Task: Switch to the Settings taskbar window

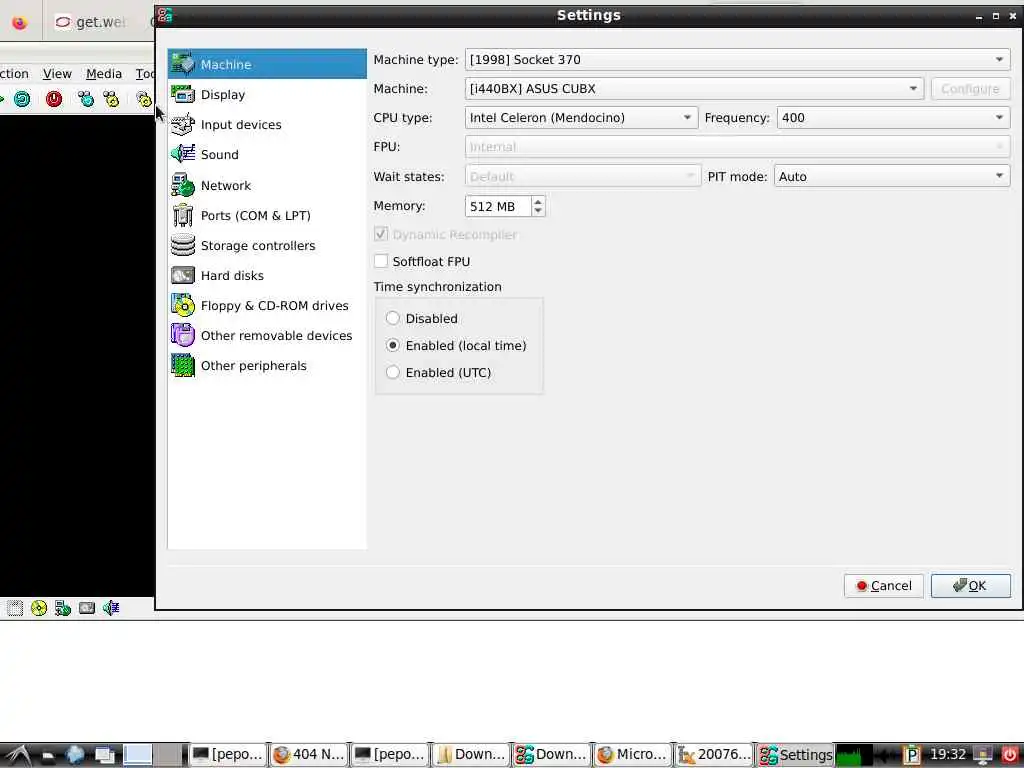Action: (x=795, y=755)
